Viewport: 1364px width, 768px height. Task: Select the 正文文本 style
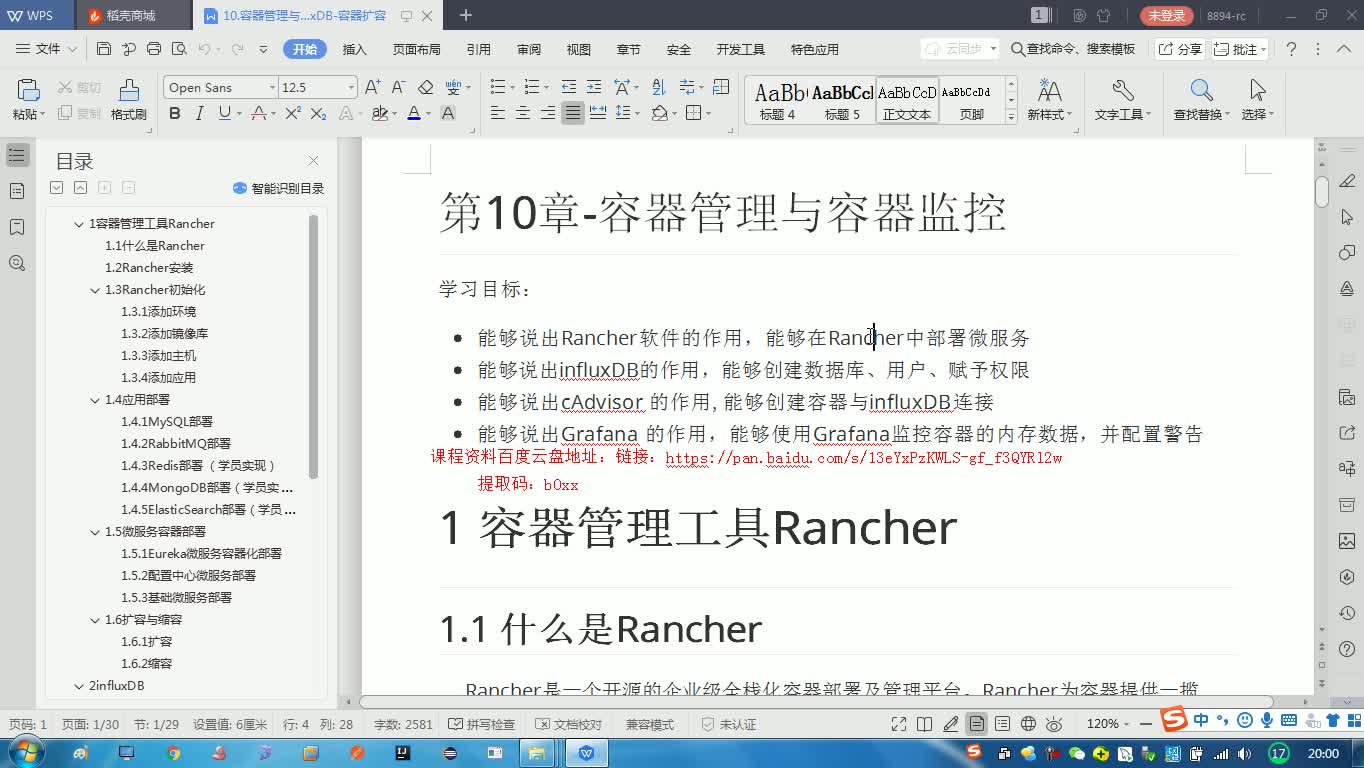pos(907,101)
